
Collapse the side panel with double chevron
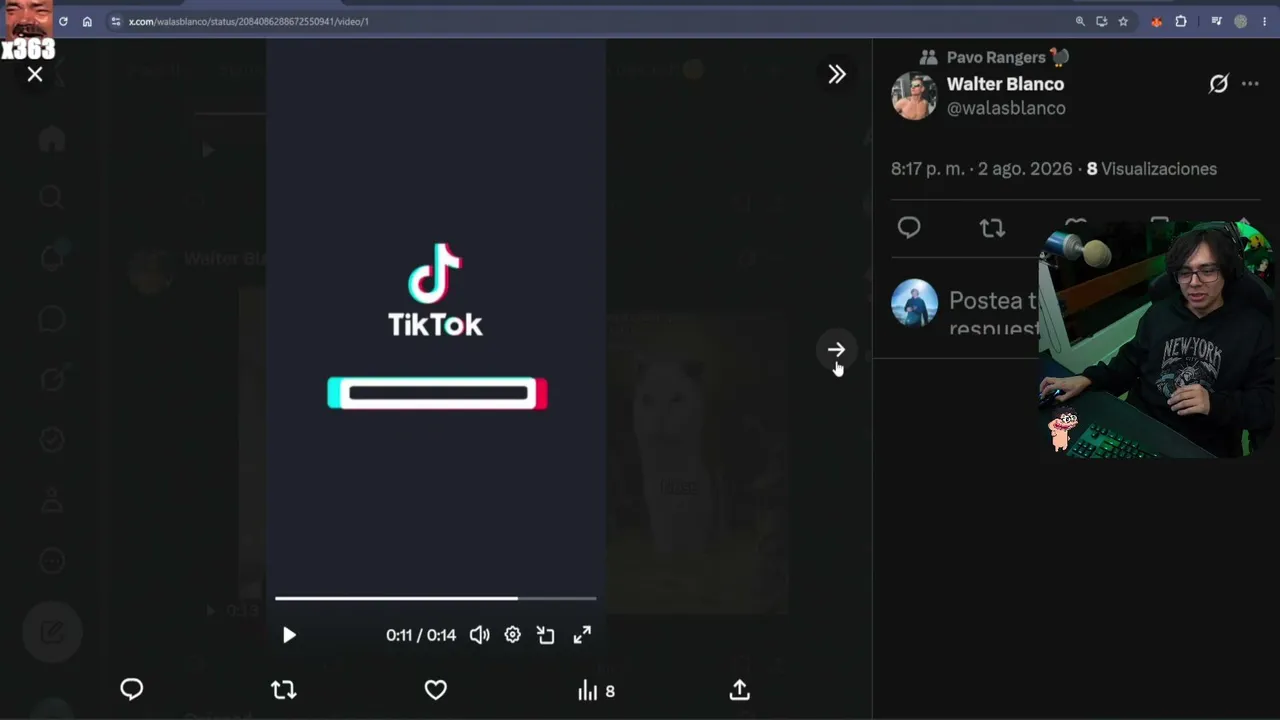click(837, 74)
